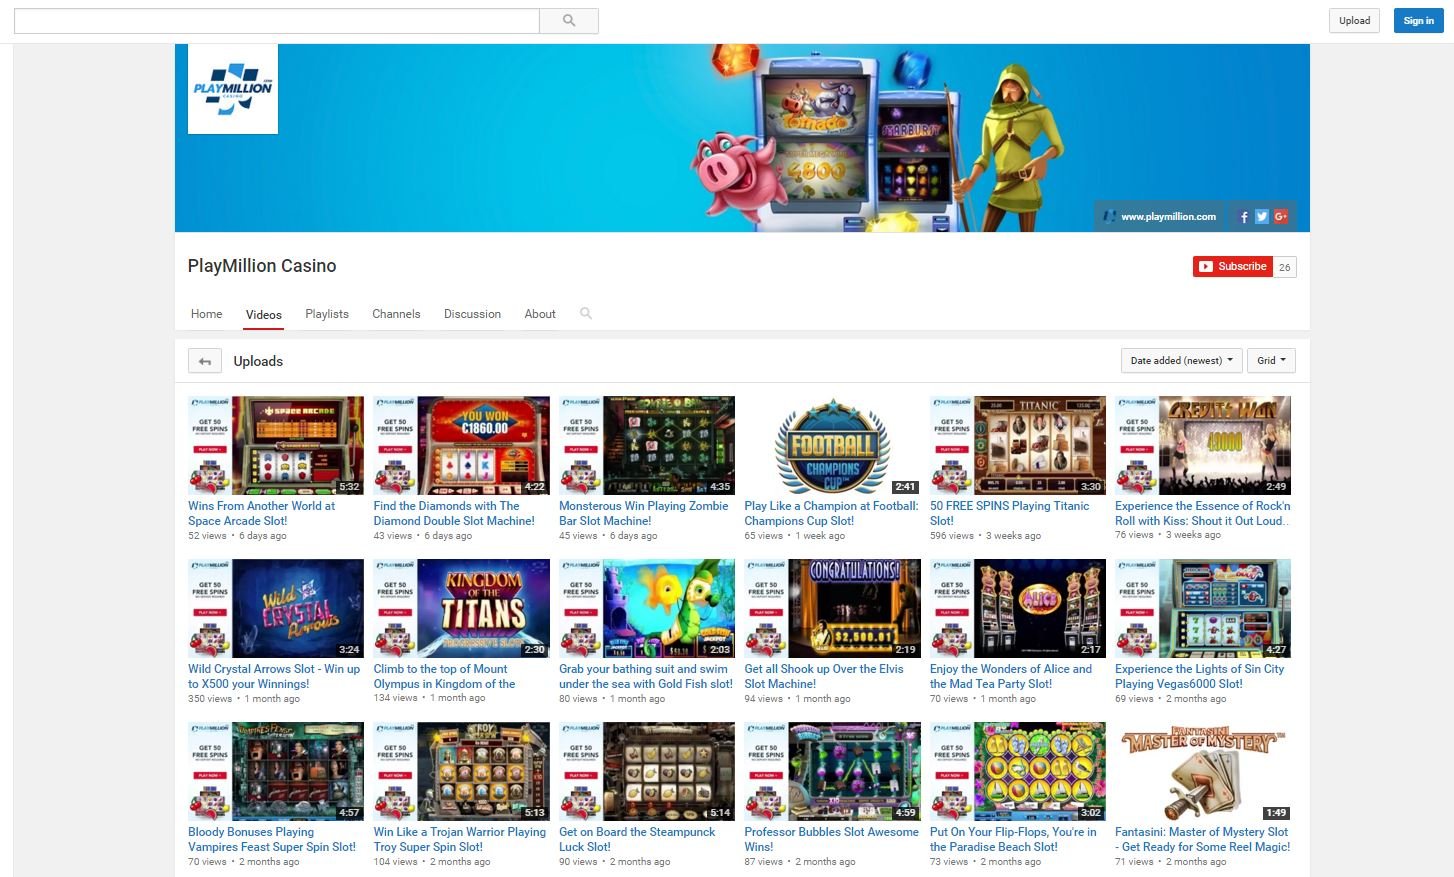This screenshot has height=877, width=1454.
Task: Open Google+ icon in channel banner
Action: pos(1280,217)
